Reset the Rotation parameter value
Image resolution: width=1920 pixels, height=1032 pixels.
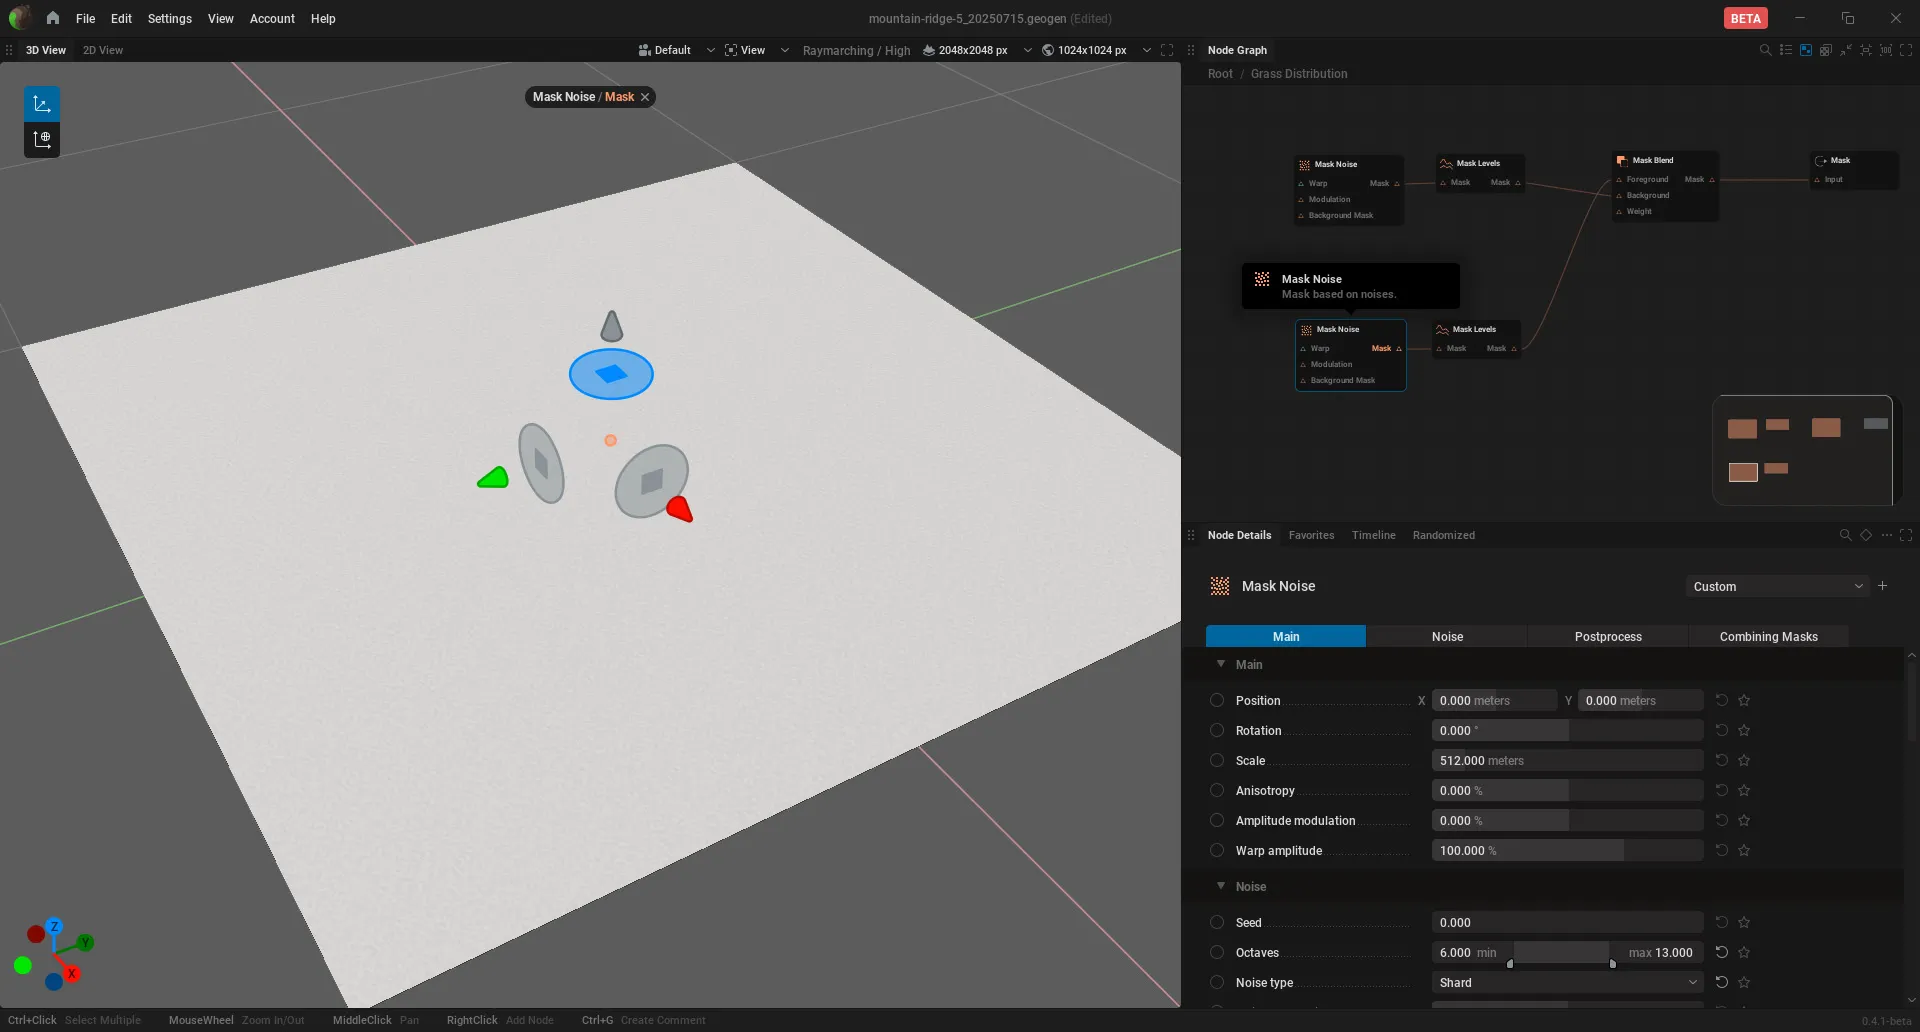point(1721,731)
